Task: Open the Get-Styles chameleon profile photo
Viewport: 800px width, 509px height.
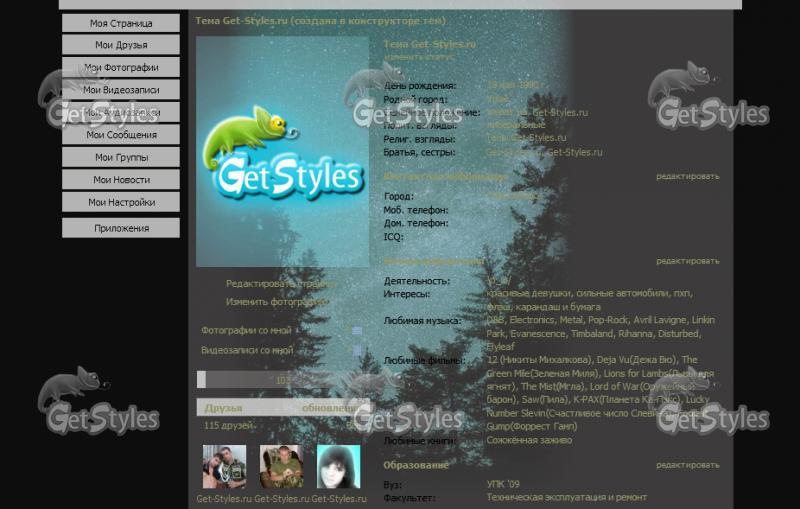Action: (x=282, y=152)
